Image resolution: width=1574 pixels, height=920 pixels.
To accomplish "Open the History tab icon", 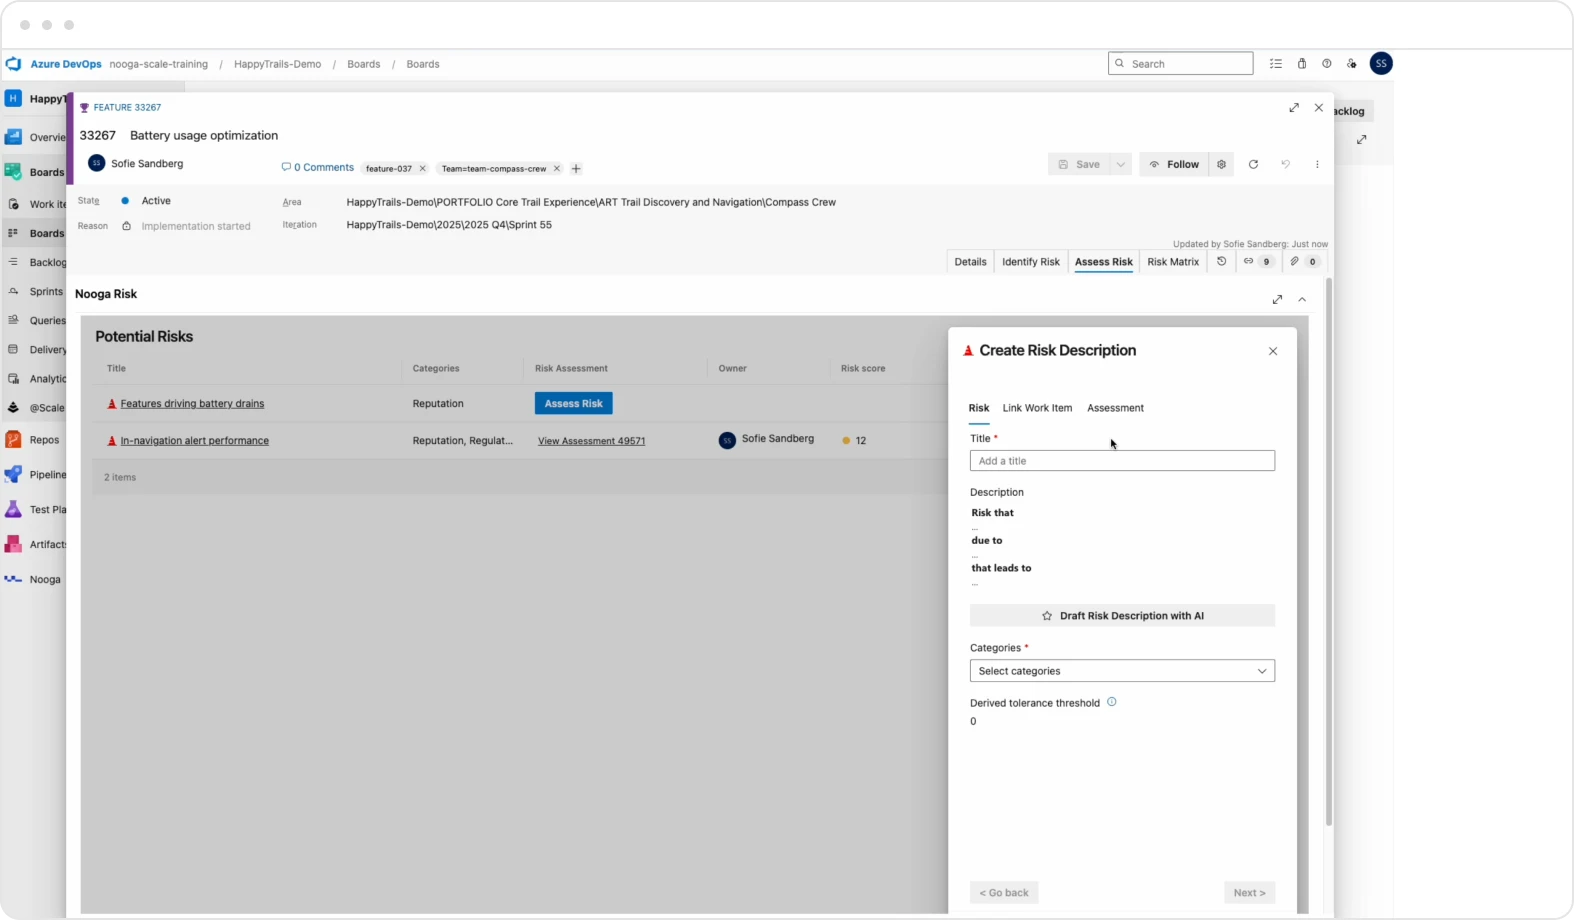I will (1221, 262).
